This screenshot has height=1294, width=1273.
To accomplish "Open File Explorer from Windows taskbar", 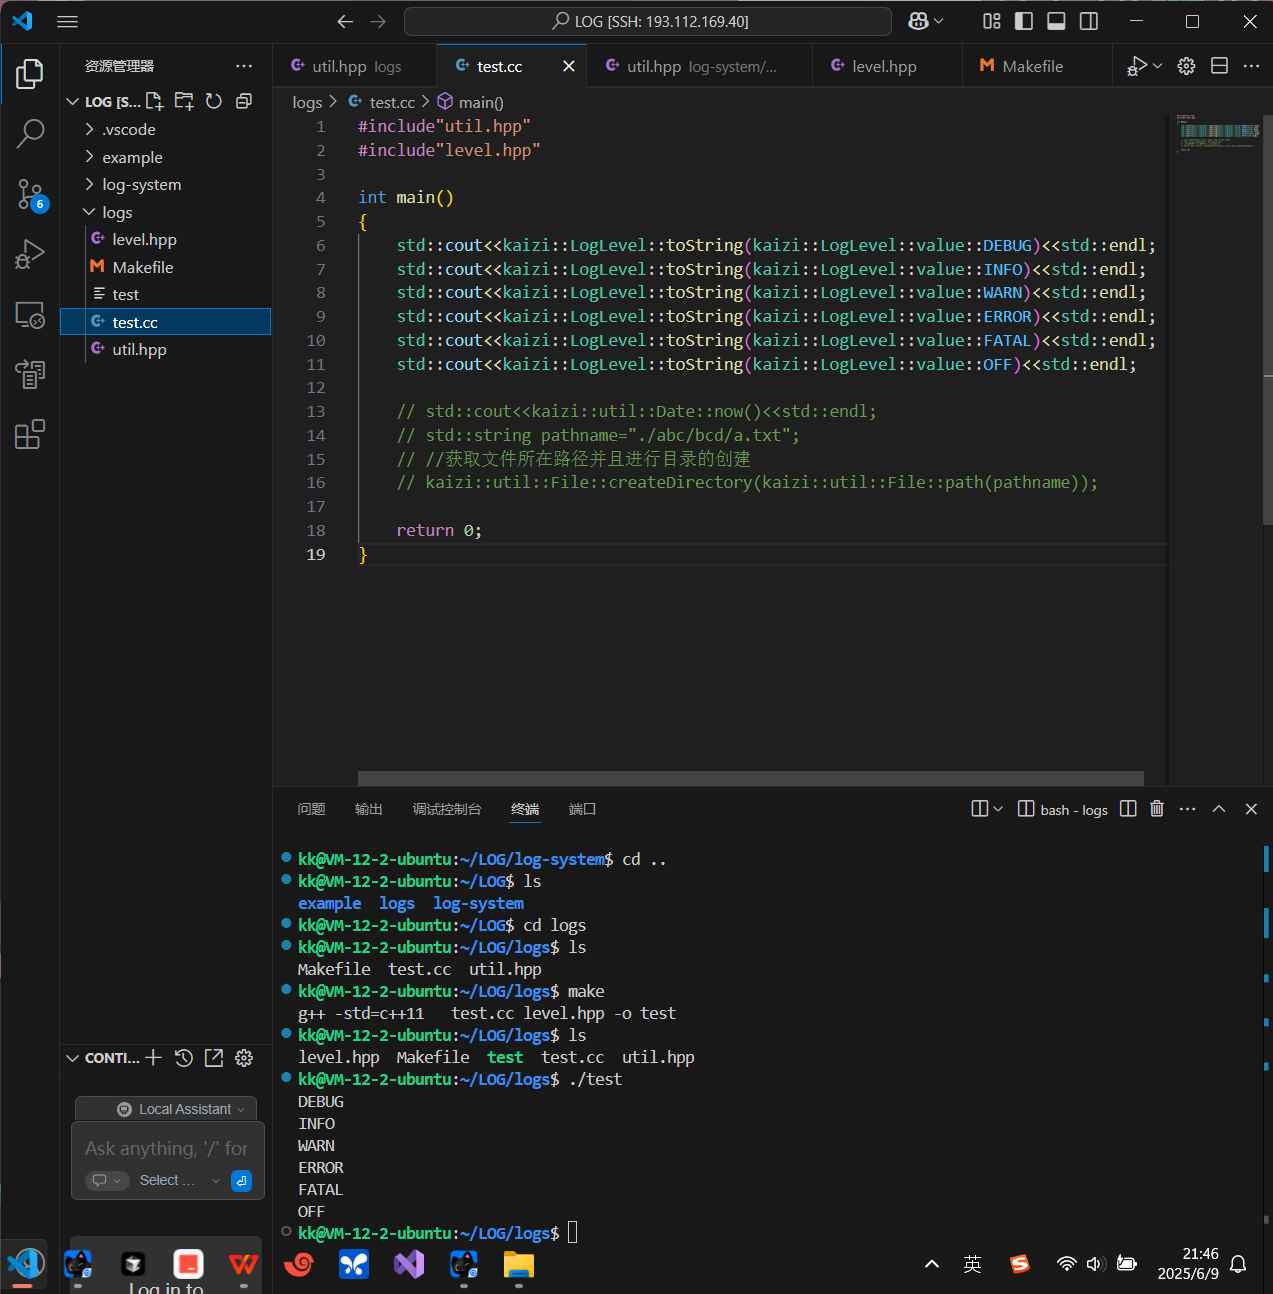I will [518, 1265].
